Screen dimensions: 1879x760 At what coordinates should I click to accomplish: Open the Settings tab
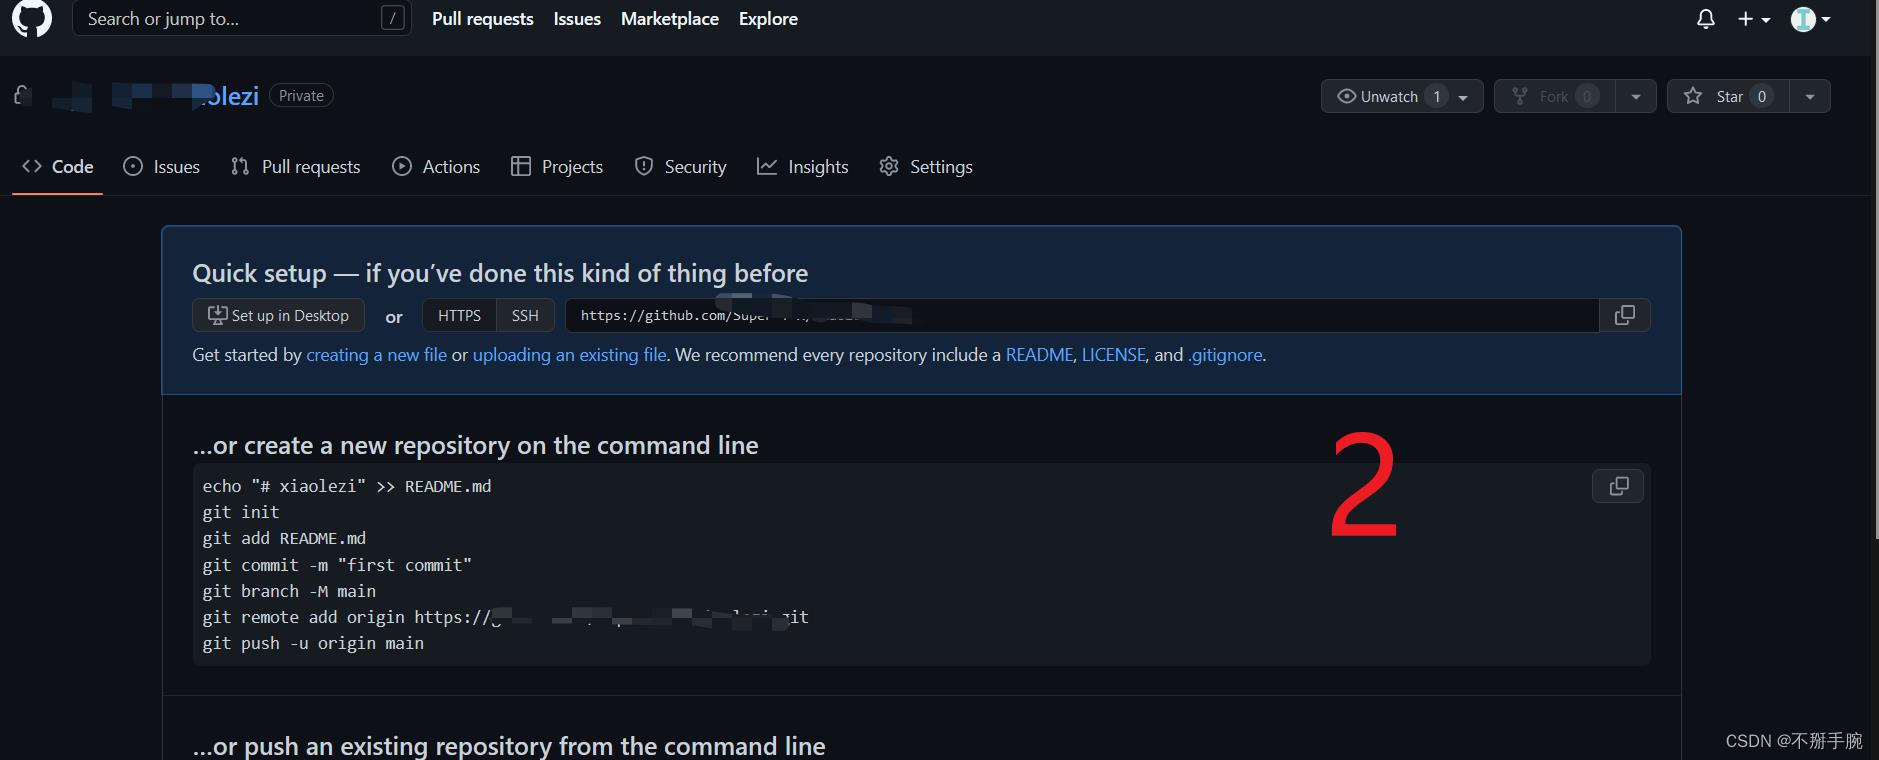(926, 167)
